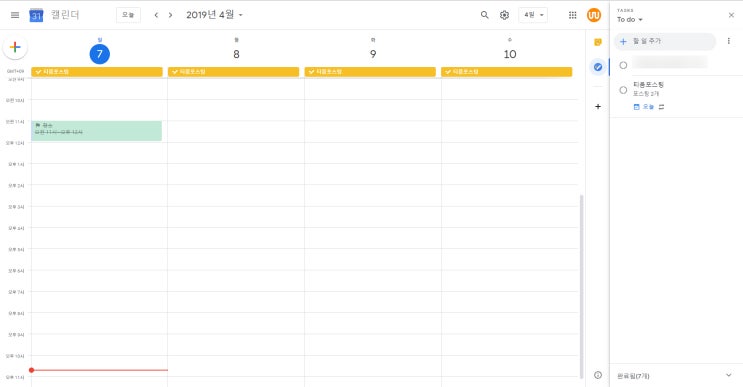Select day 10 in the header

(x=510, y=54)
